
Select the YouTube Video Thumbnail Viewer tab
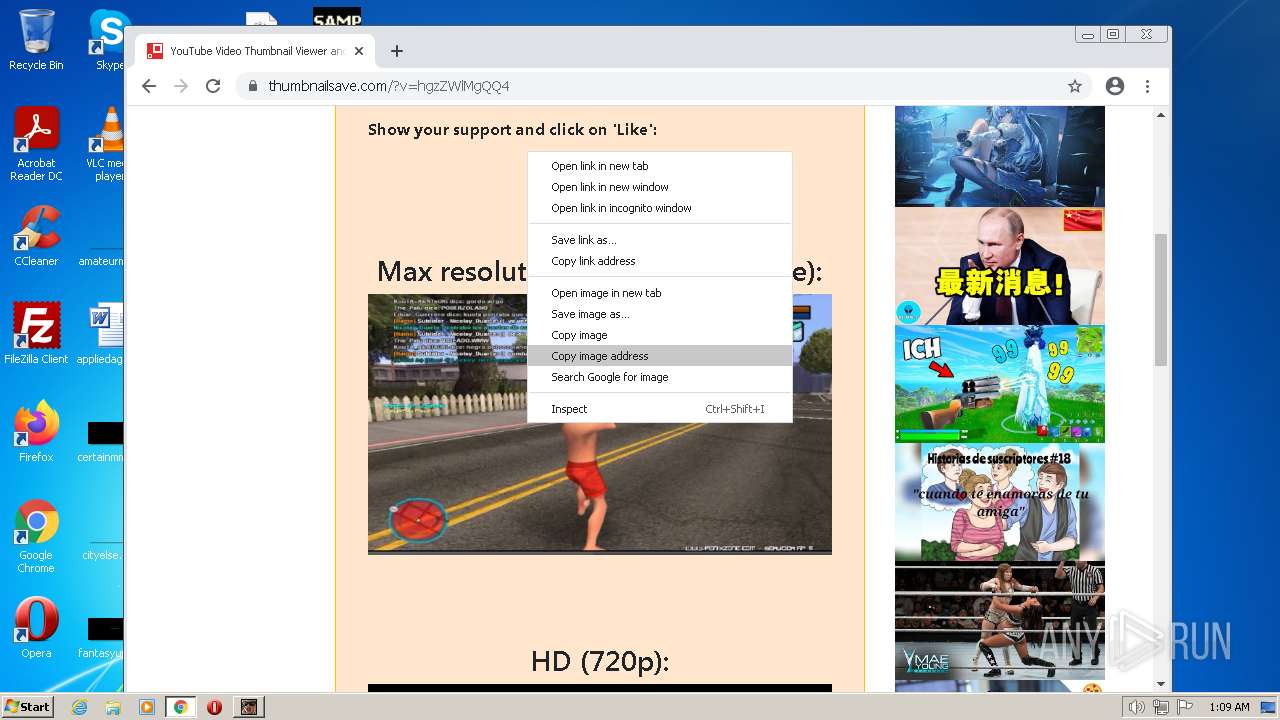256,51
